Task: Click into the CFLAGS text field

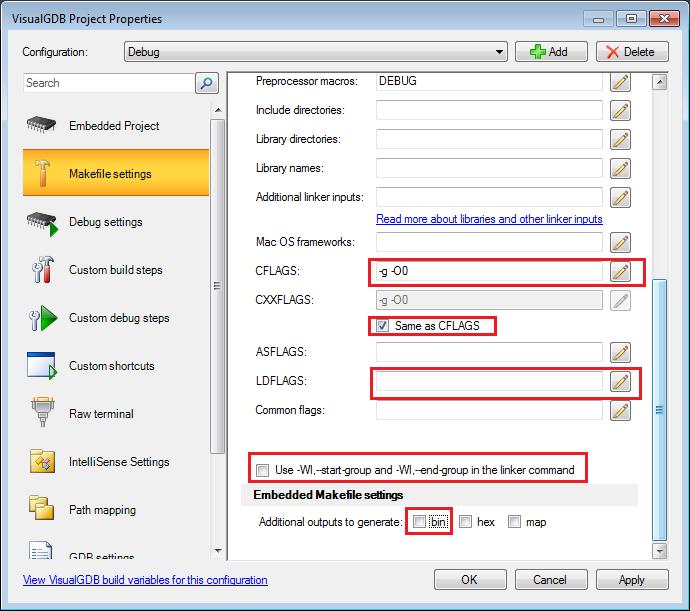Action: coord(489,271)
